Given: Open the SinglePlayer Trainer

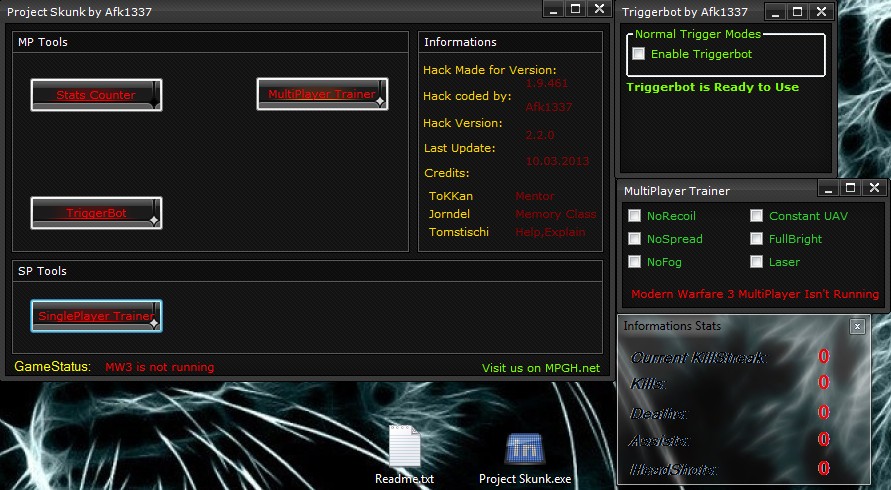Looking at the screenshot, I should [96, 316].
